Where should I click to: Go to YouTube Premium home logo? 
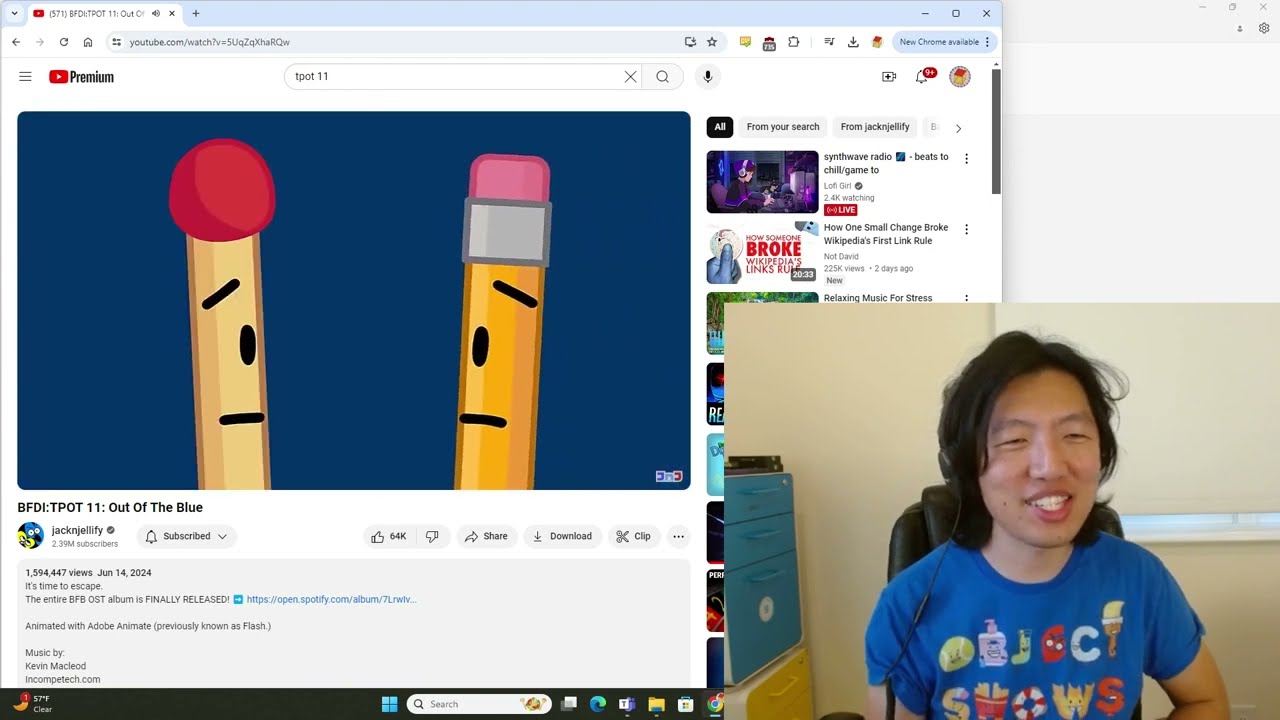point(81,77)
